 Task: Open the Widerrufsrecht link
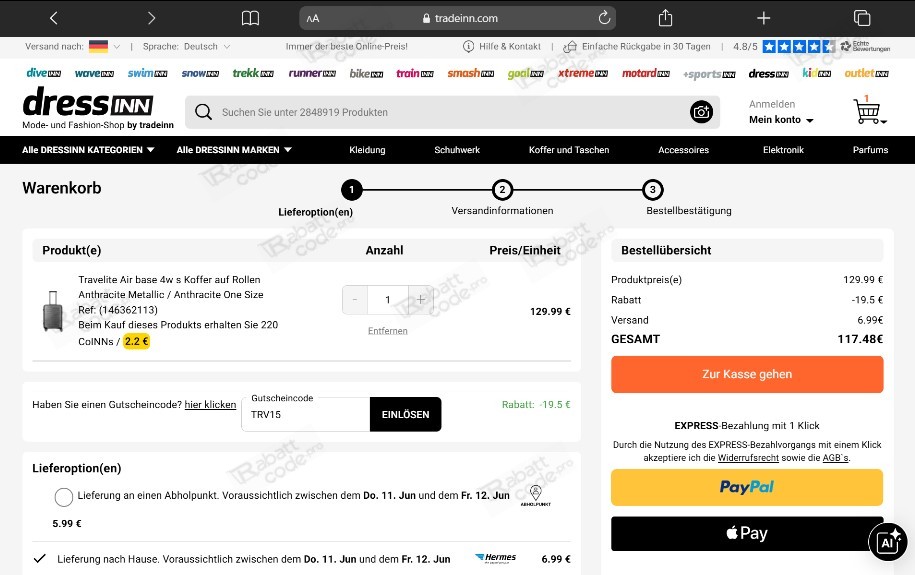pos(748,458)
